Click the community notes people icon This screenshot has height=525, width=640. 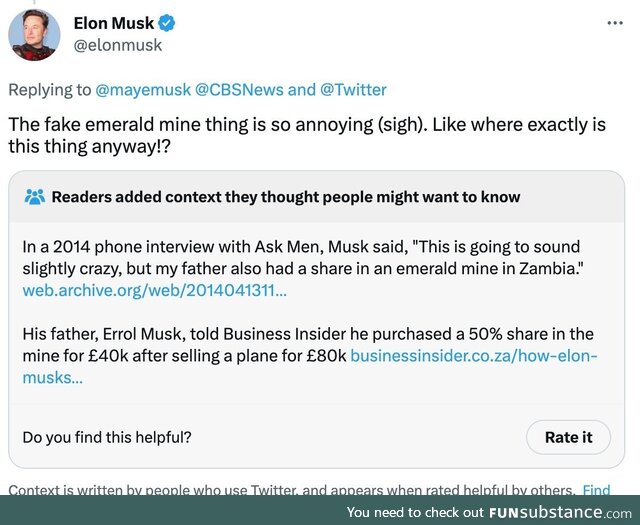pos(35,196)
